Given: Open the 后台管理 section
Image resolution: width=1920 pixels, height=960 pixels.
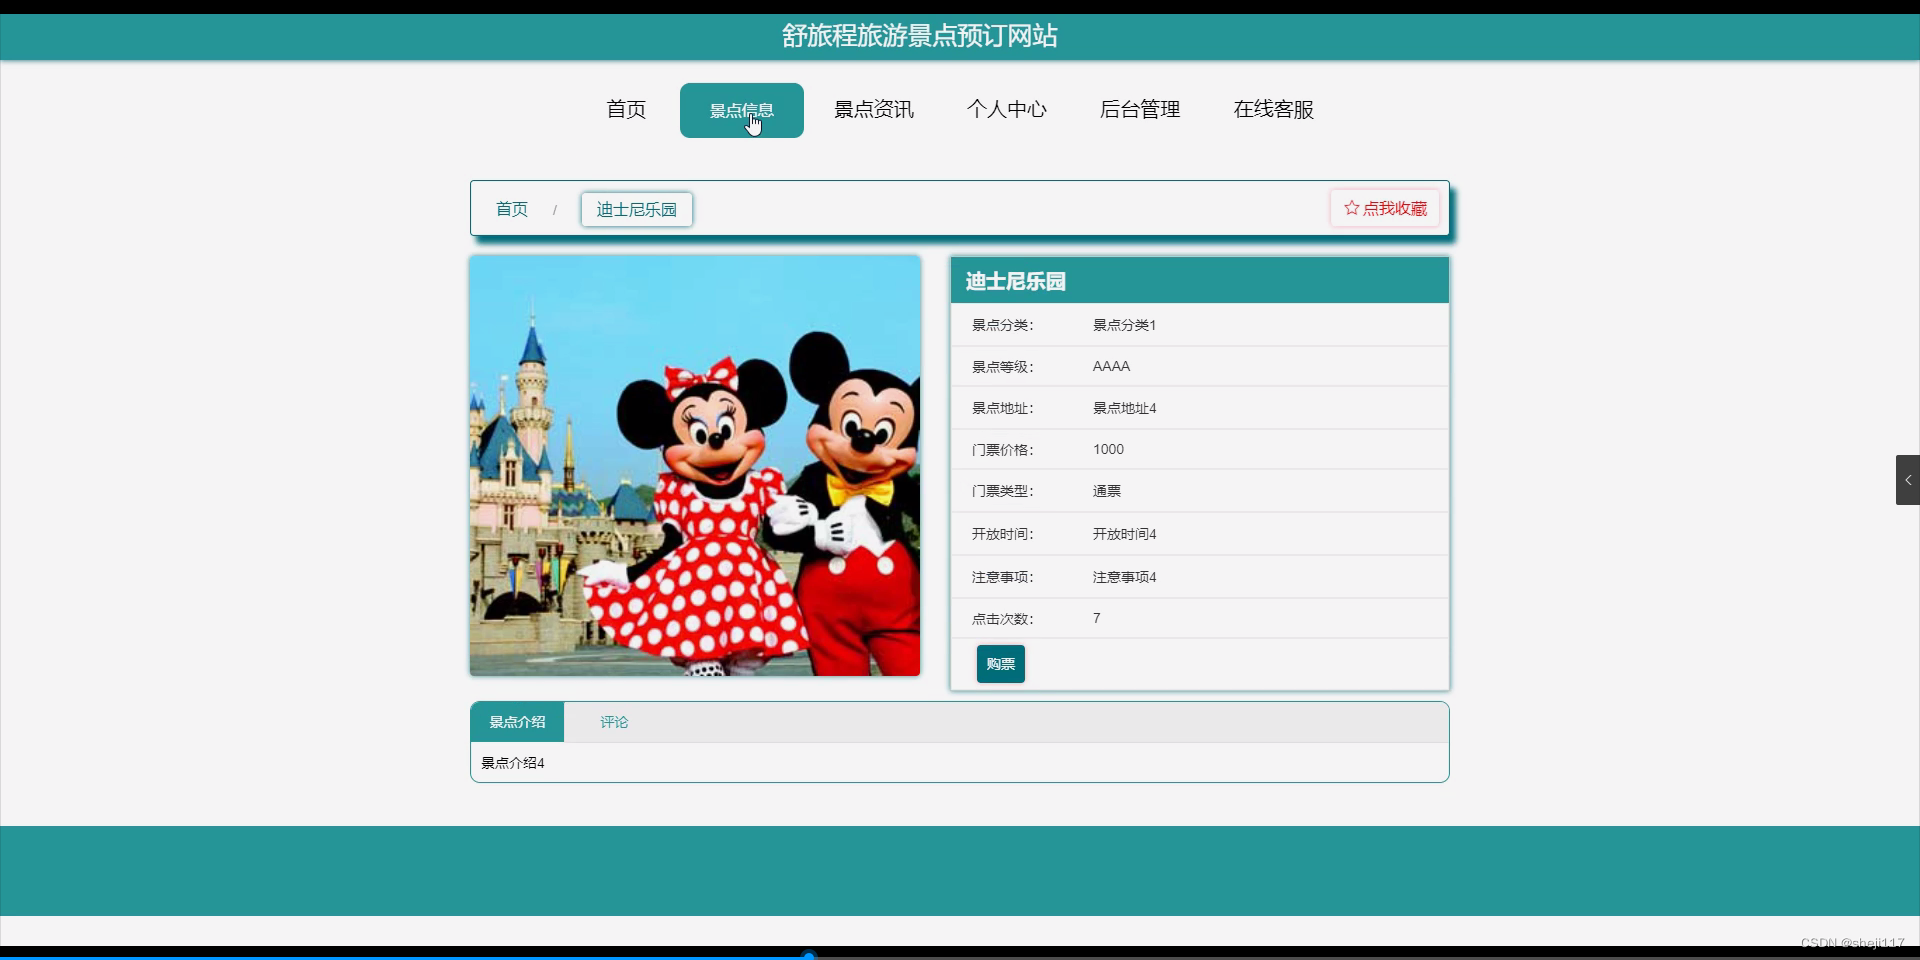Looking at the screenshot, I should pos(1139,110).
